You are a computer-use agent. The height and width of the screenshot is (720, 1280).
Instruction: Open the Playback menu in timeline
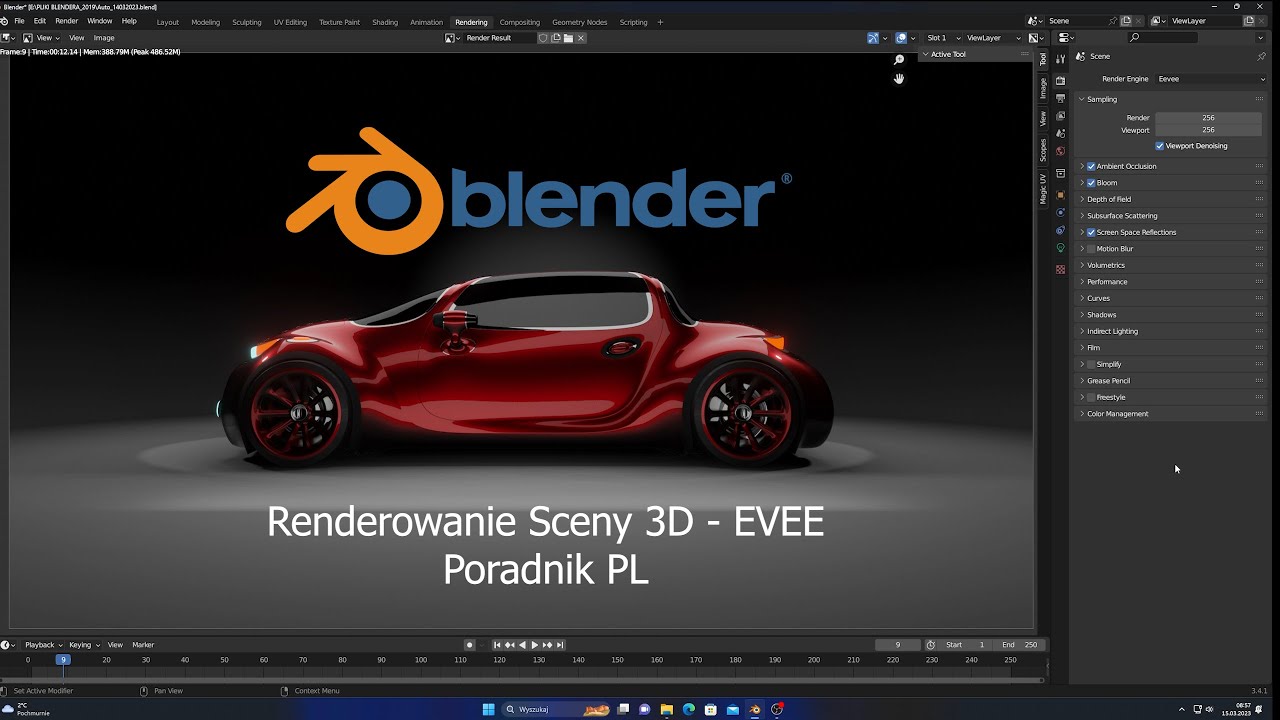coord(42,645)
